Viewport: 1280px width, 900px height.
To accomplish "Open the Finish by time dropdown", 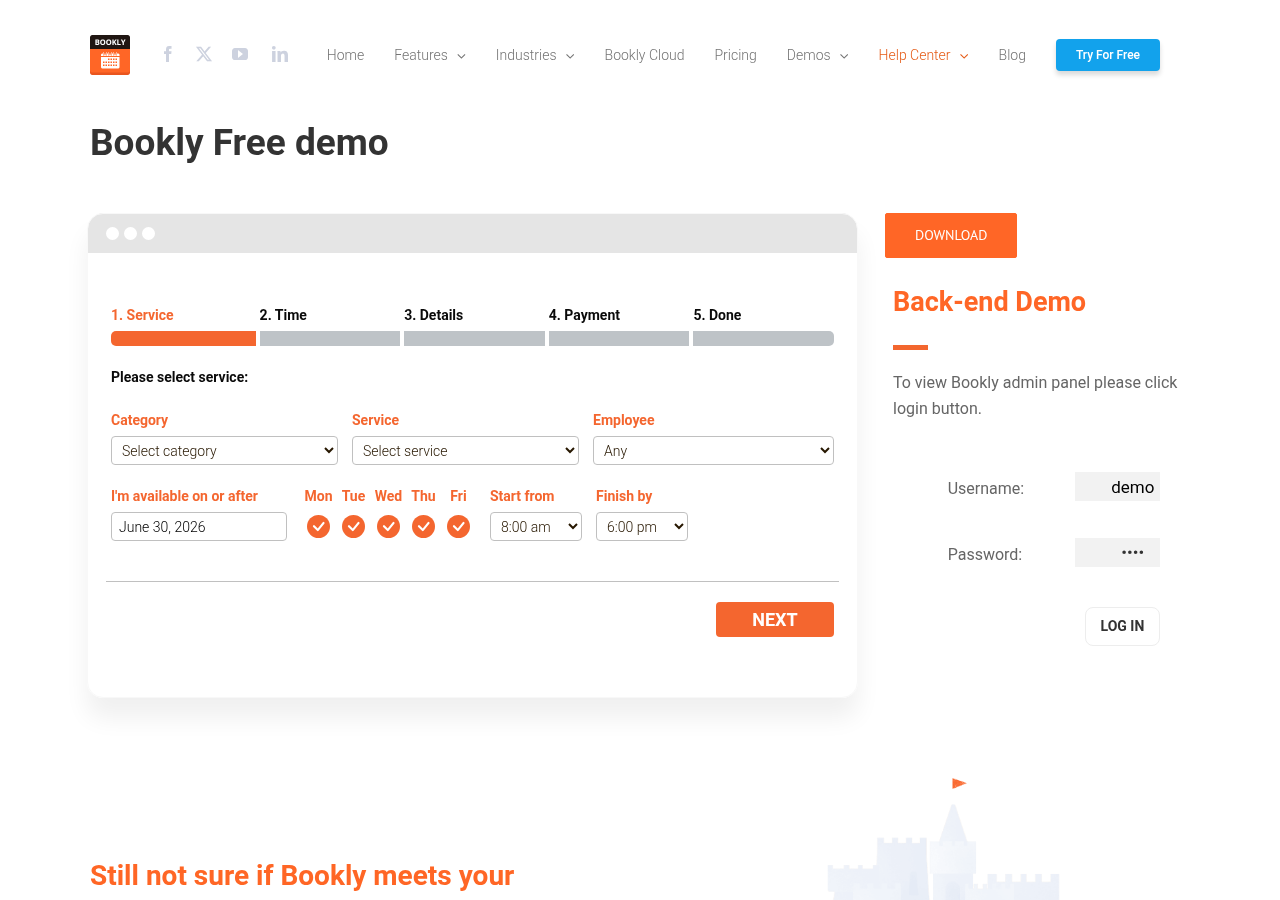I will [642, 526].
